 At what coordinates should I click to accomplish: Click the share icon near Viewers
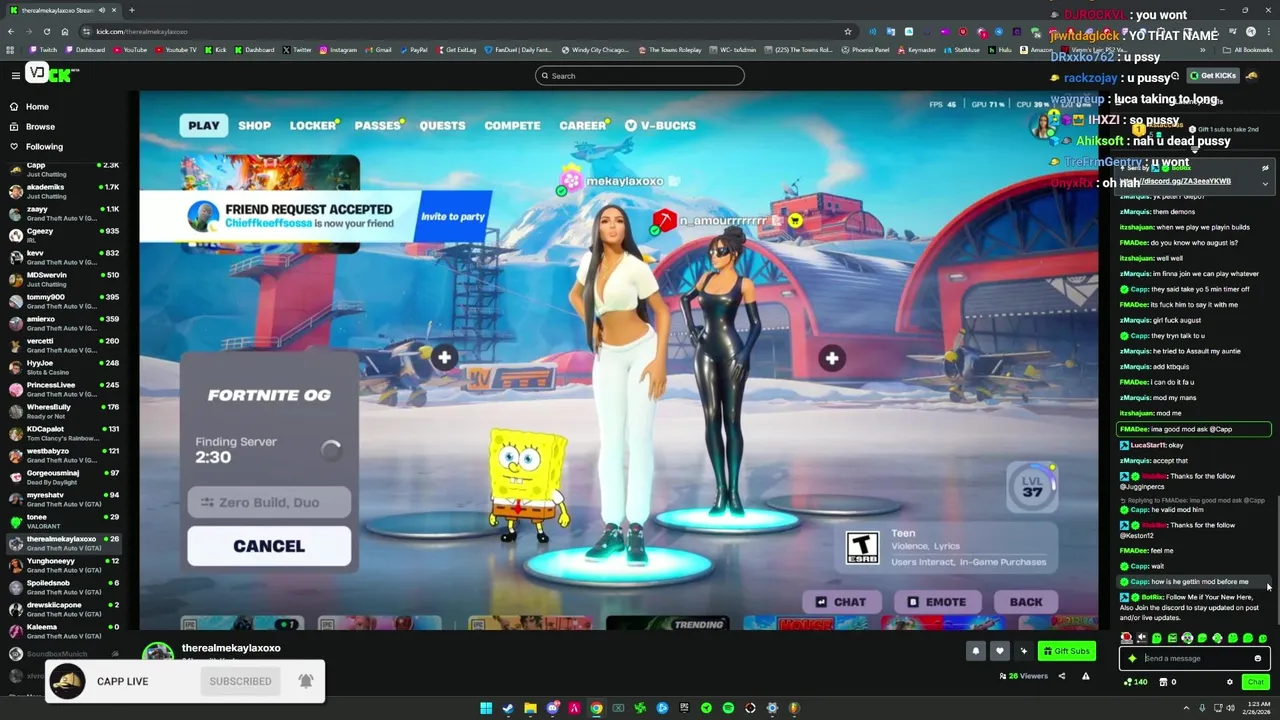(x=1062, y=676)
